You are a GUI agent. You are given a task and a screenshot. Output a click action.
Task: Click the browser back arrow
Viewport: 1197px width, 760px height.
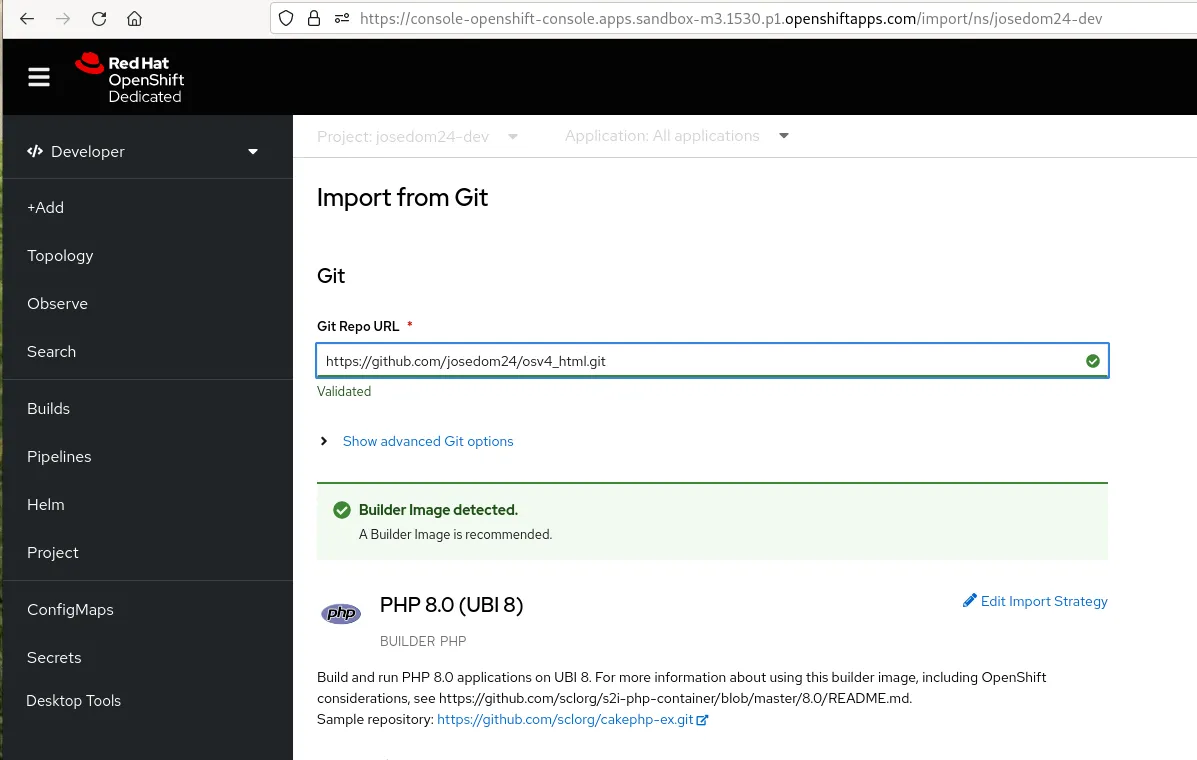27,19
